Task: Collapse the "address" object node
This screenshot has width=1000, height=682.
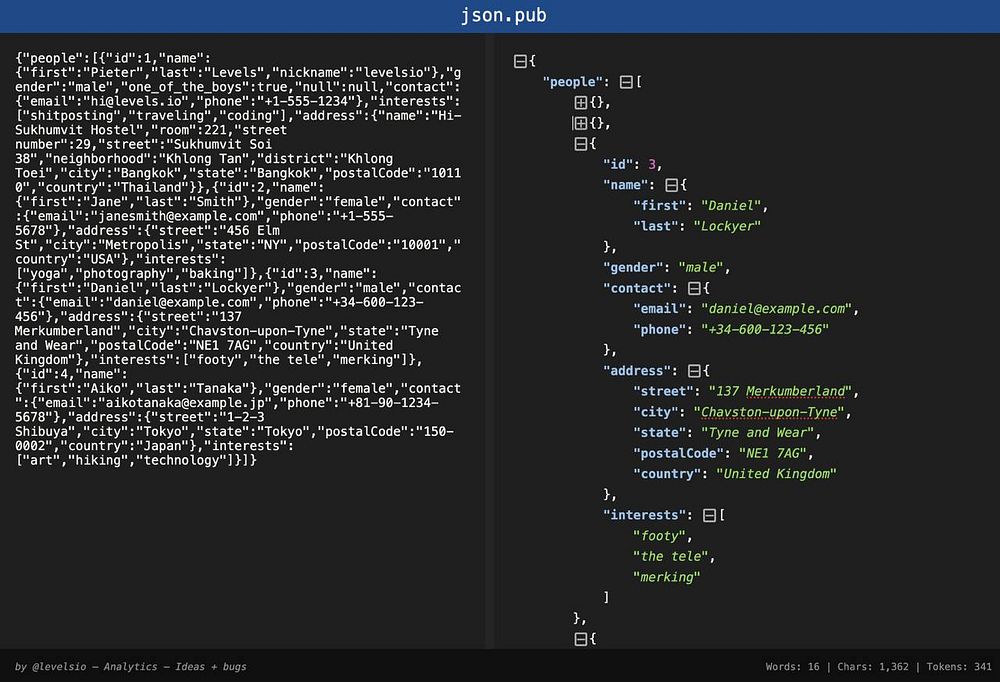Action: coord(694,371)
